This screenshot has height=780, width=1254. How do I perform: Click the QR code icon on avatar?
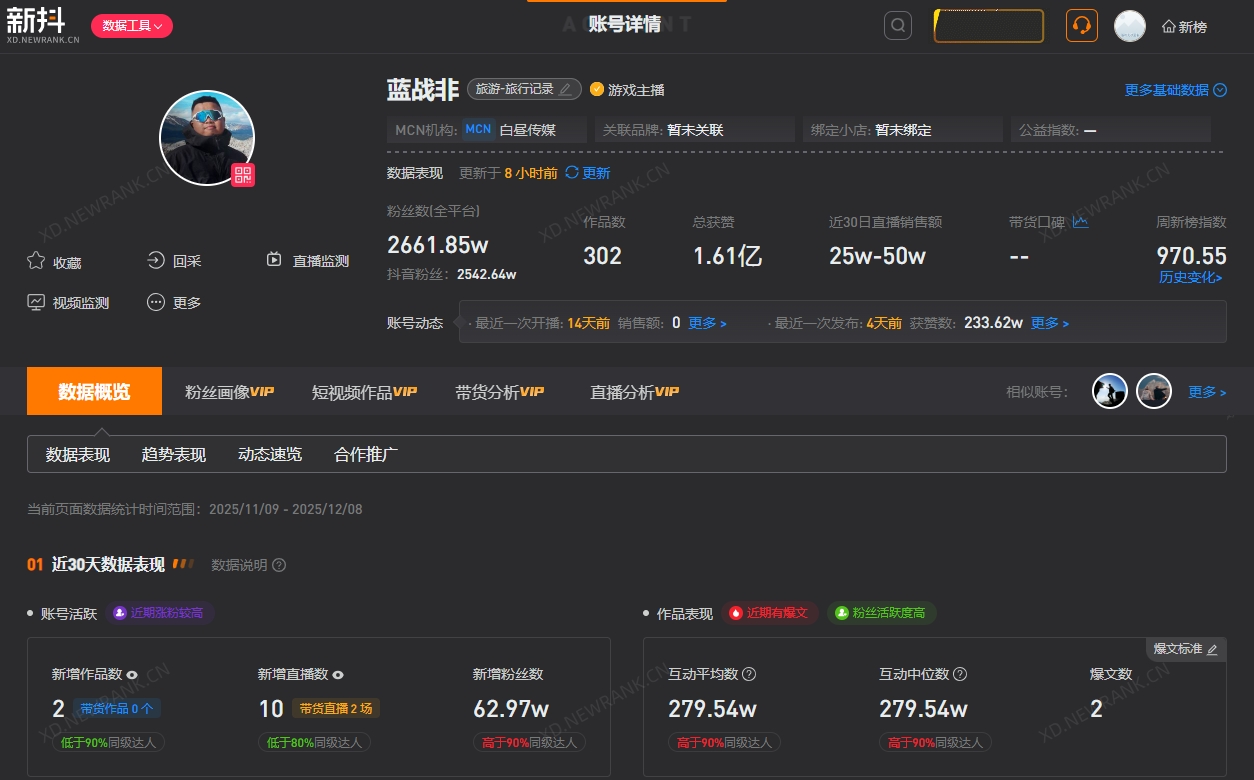tap(243, 175)
